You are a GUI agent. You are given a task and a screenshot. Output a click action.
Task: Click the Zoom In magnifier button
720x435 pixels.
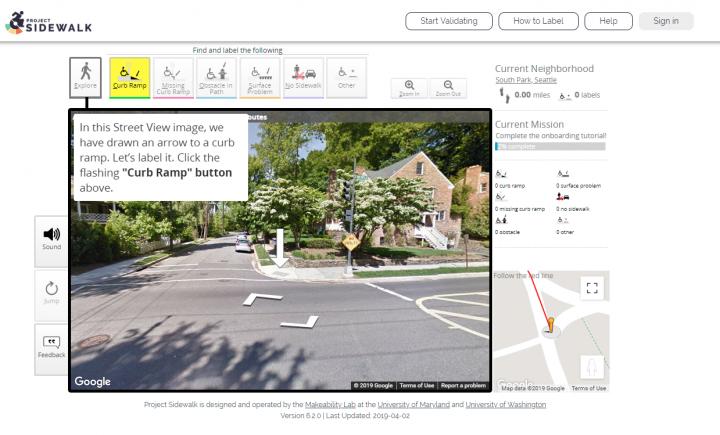[409, 88]
